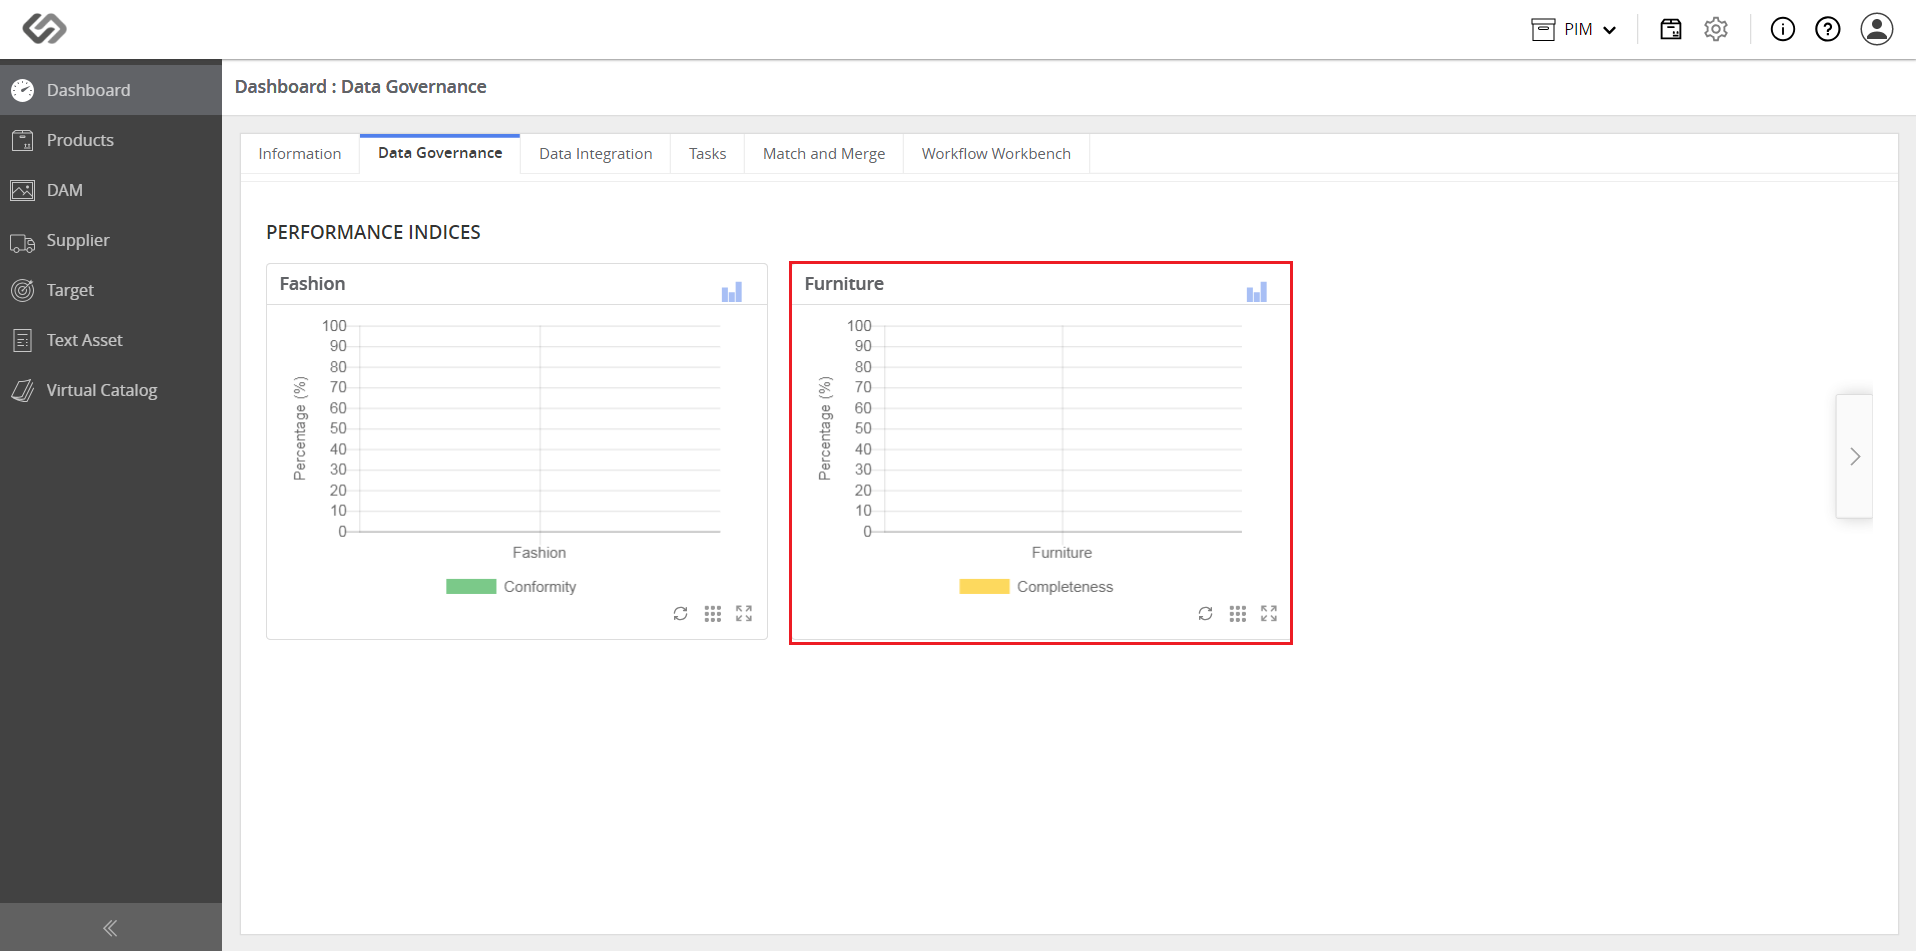Open Target in the sidebar
Image resolution: width=1916 pixels, height=951 pixels.
(x=111, y=290)
